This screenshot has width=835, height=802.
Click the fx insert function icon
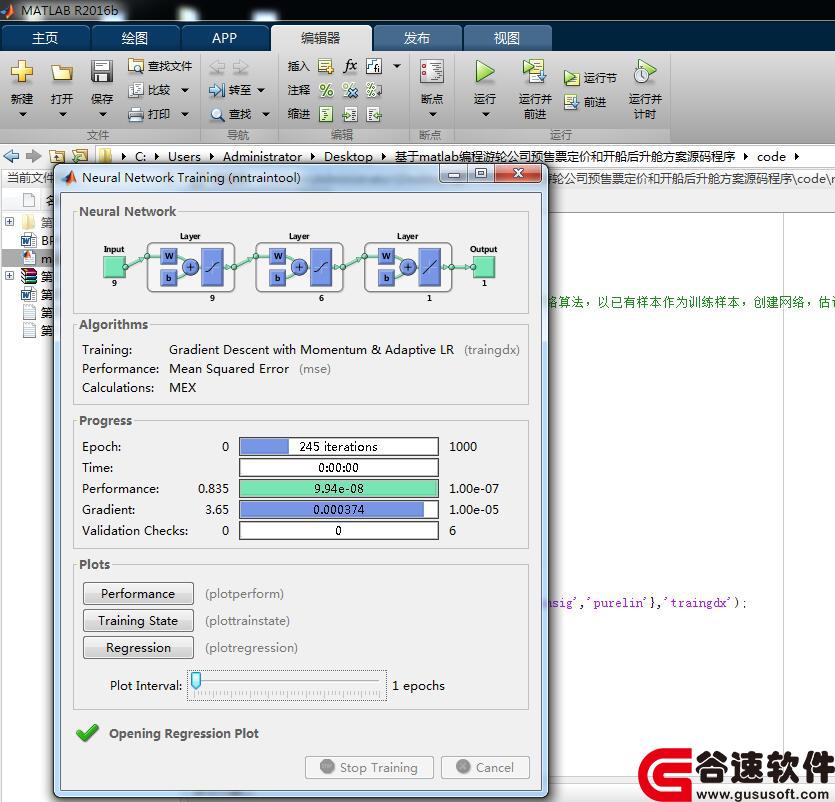350,66
